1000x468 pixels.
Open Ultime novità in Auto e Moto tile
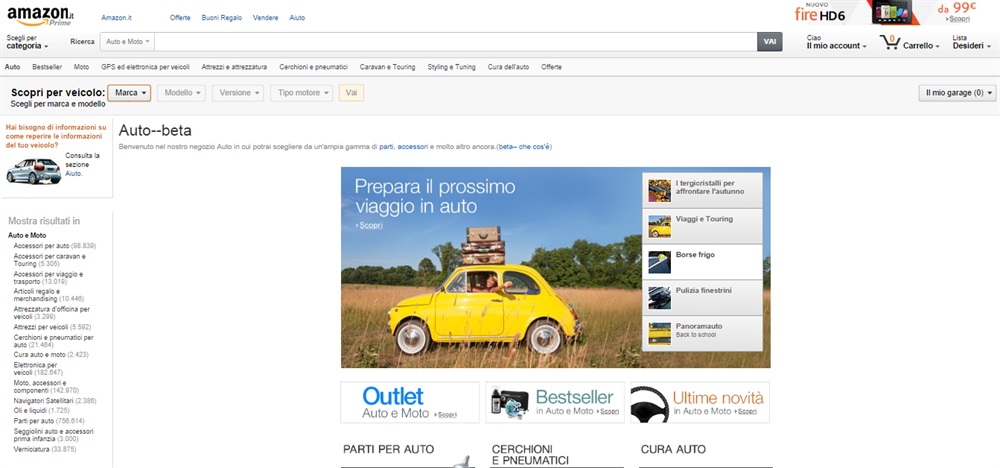coord(700,402)
